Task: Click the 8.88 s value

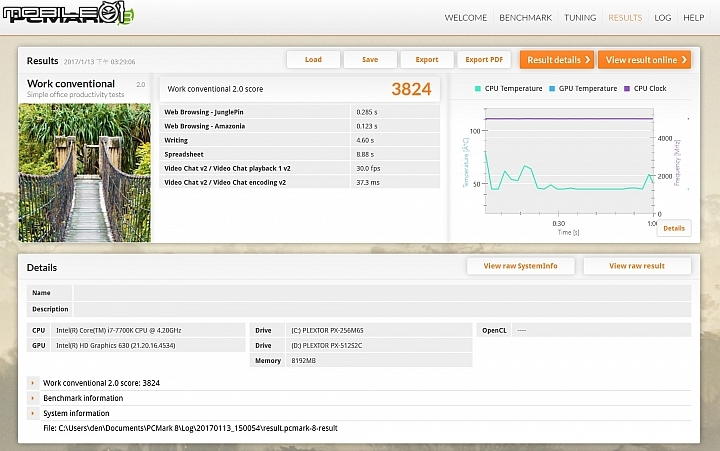Action: coord(365,154)
